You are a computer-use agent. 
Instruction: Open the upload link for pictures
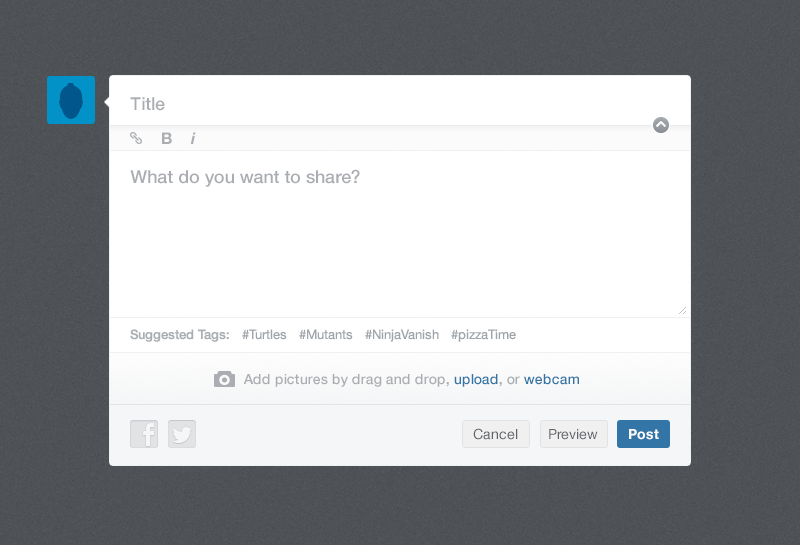point(476,380)
